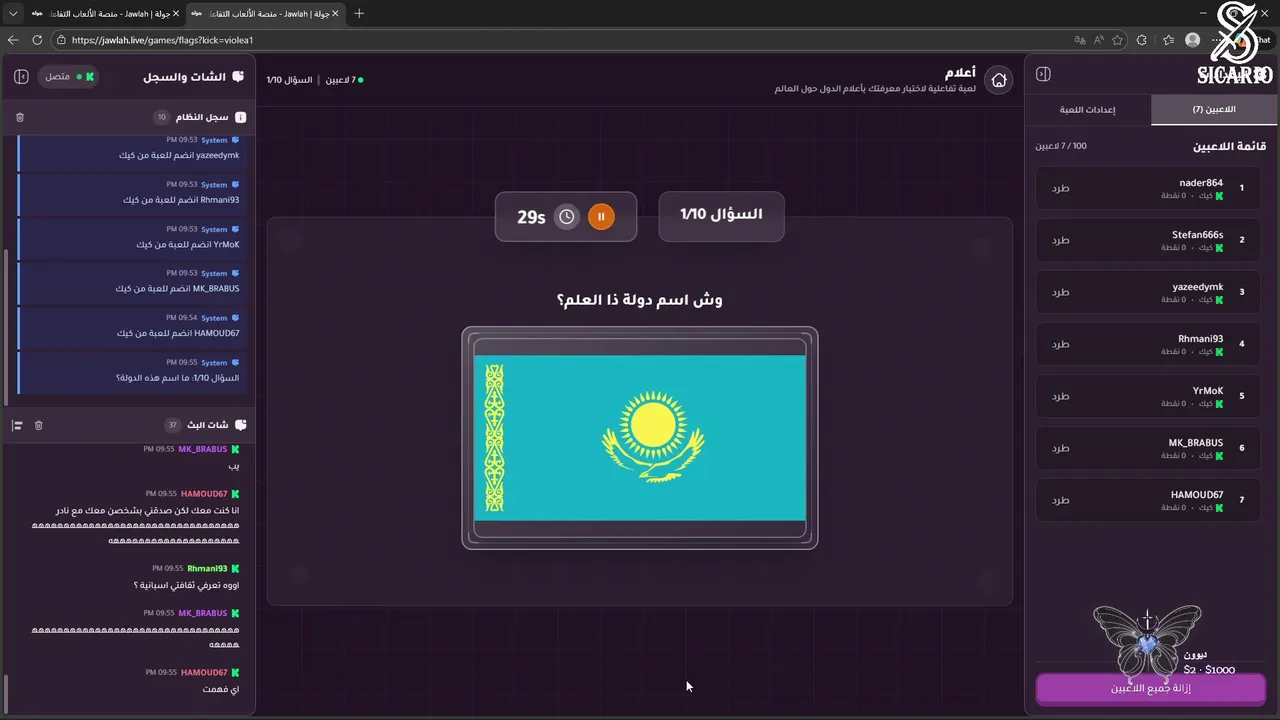Open a new browser tab
Screen dimensions: 1280x720
tap(359, 13)
